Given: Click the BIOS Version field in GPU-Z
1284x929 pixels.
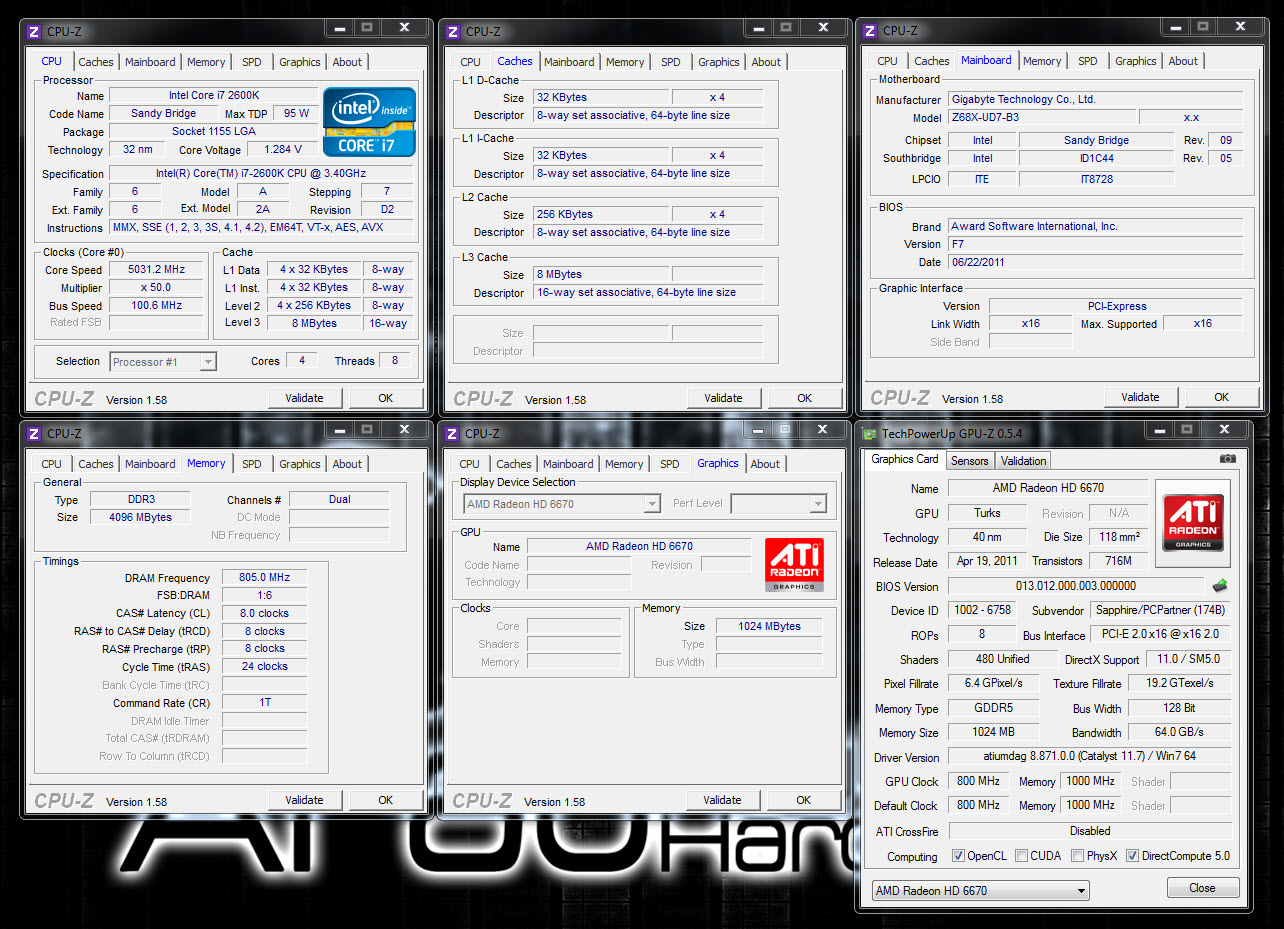Looking at the screenshot, I should (1076, 587).
